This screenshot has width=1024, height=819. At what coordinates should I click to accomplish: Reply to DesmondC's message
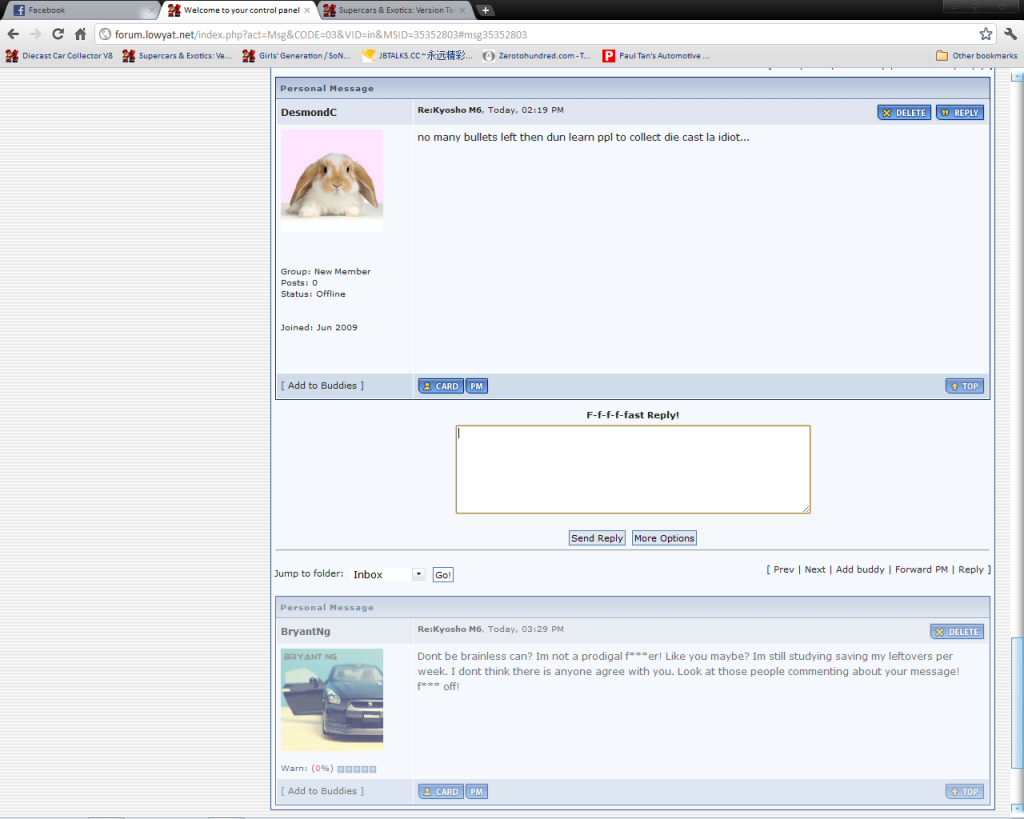(959, 113)
